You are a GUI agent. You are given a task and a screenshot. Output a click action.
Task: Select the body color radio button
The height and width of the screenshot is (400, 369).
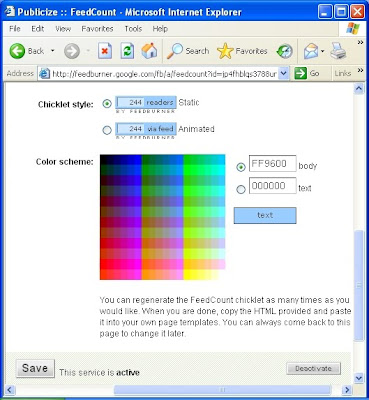(241, 167)
